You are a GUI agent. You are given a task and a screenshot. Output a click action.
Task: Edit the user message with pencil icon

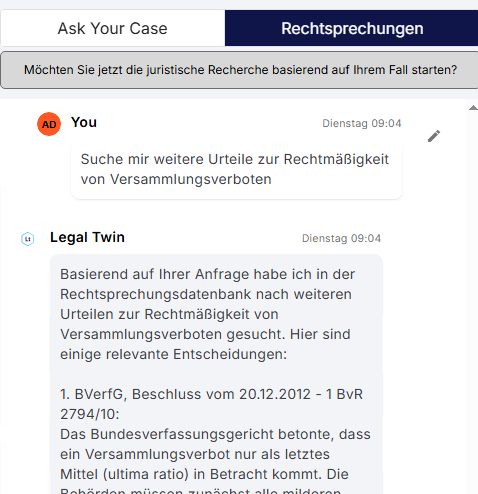(434, 136)
